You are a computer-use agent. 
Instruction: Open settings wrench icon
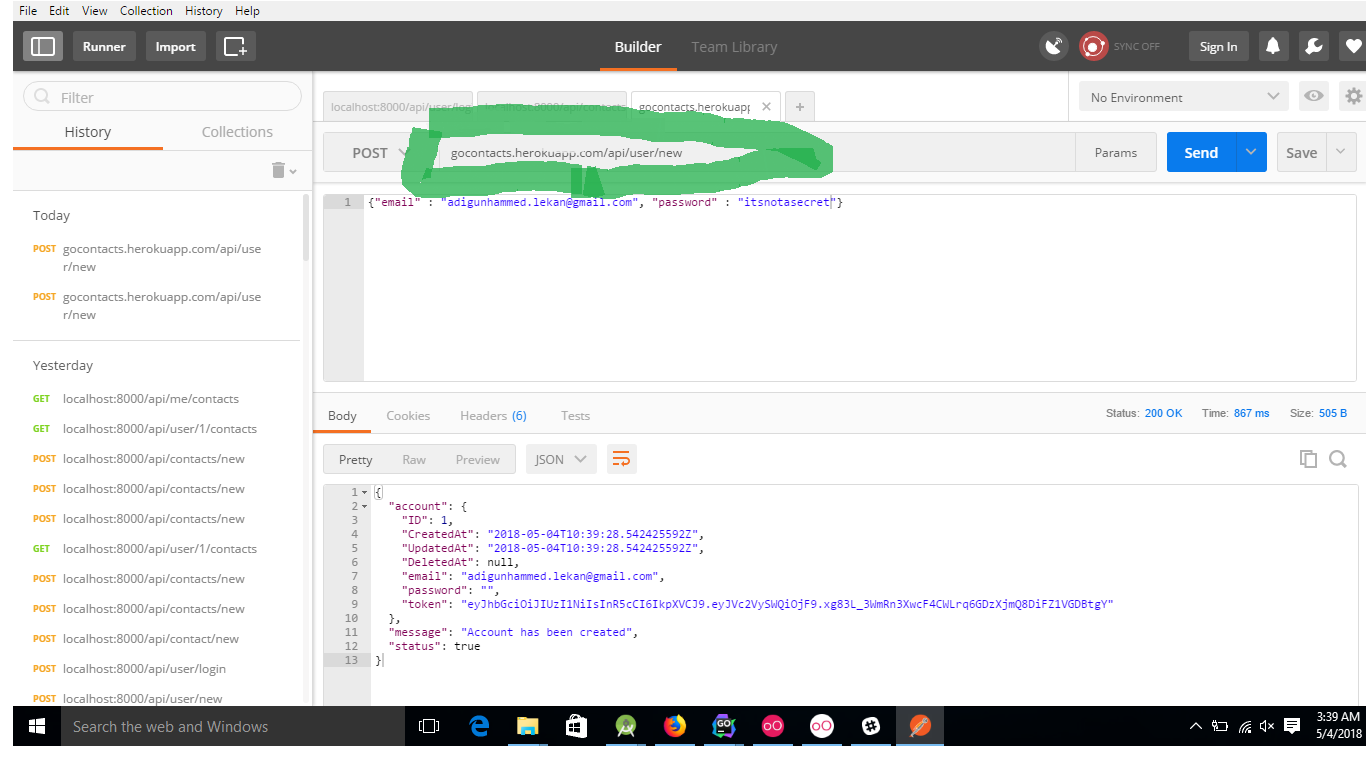point(1313,46)
